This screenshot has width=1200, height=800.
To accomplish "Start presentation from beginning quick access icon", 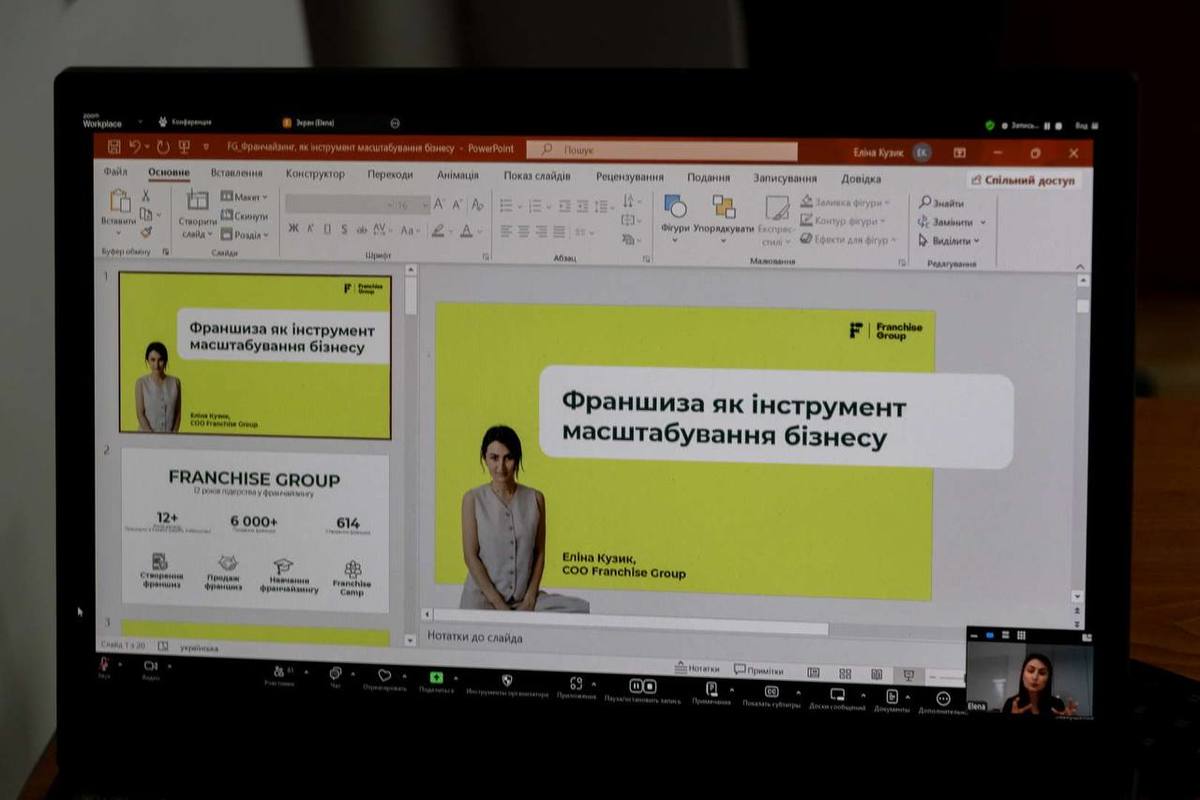I will tap(184, 147).
